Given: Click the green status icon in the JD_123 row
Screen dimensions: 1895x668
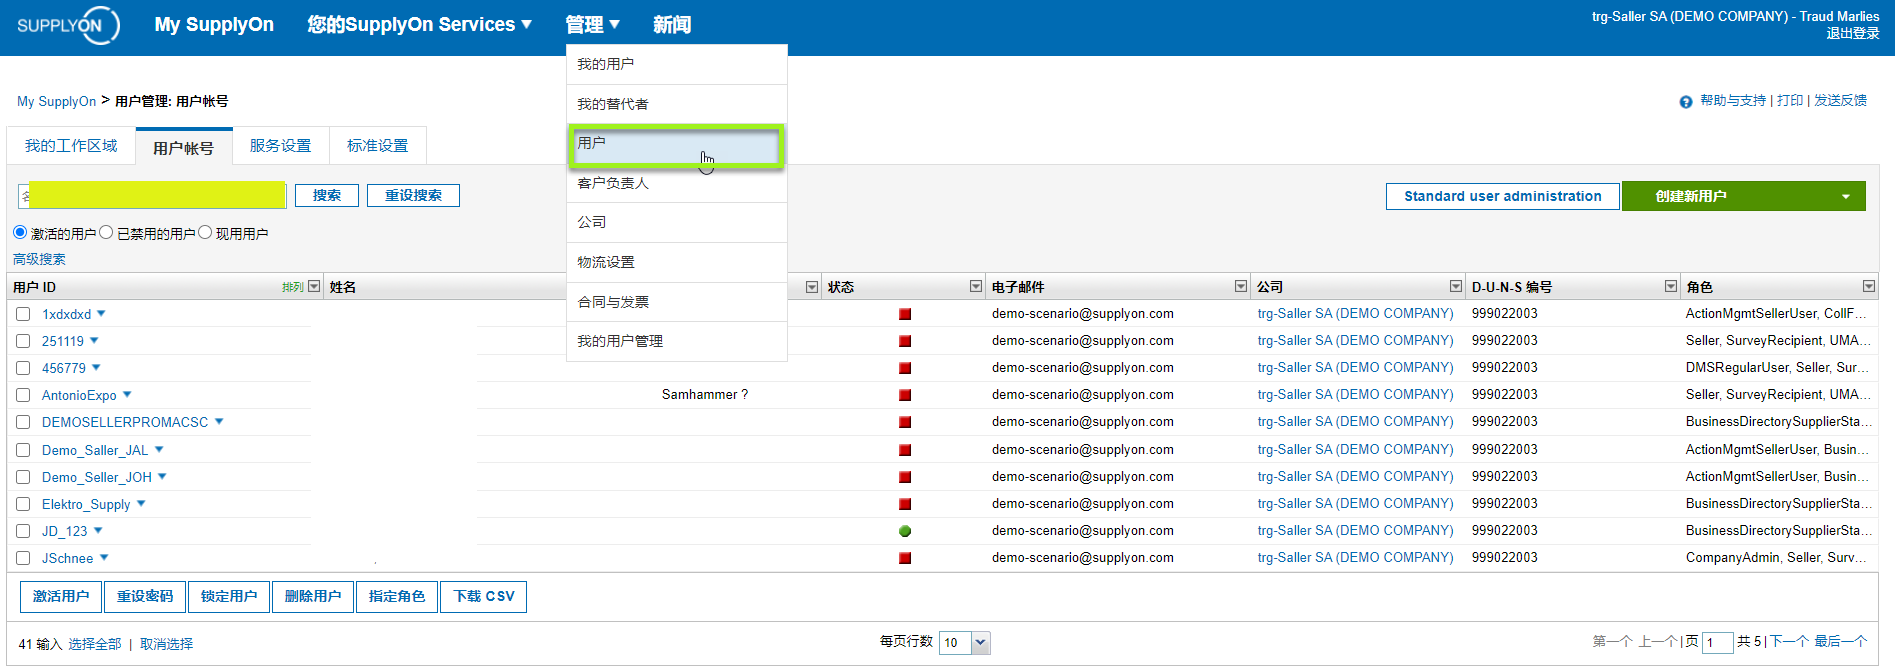Looking at the screenshot, I should pos(905,531).
